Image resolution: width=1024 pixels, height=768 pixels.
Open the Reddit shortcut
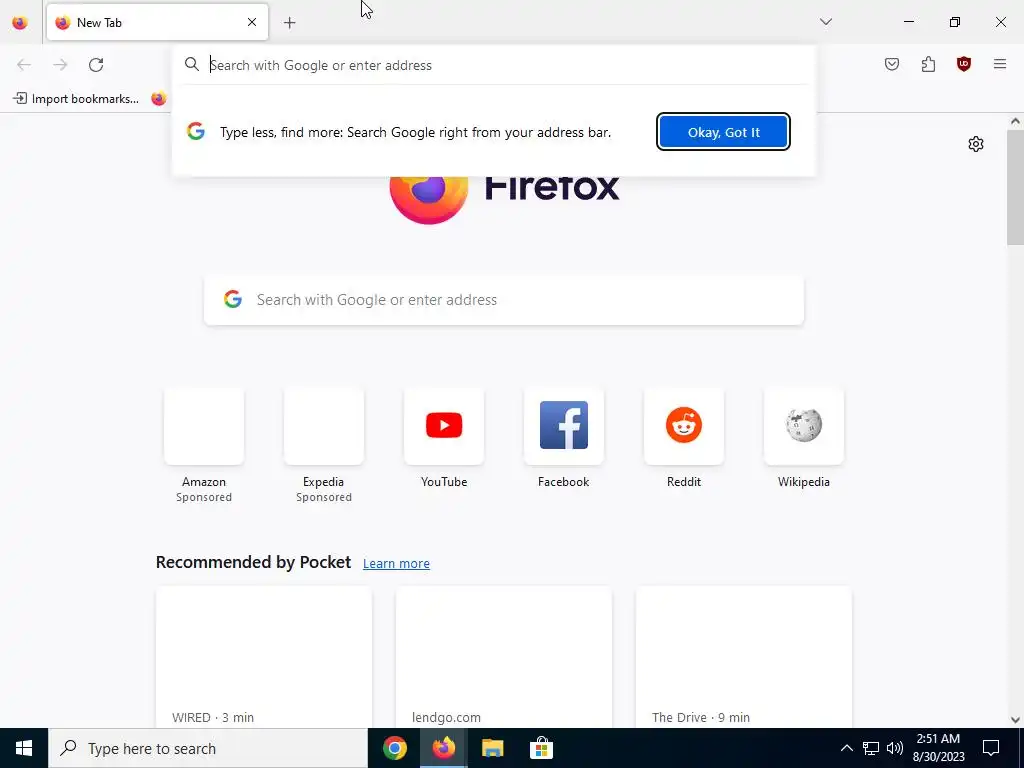click(x=684, y=438)
